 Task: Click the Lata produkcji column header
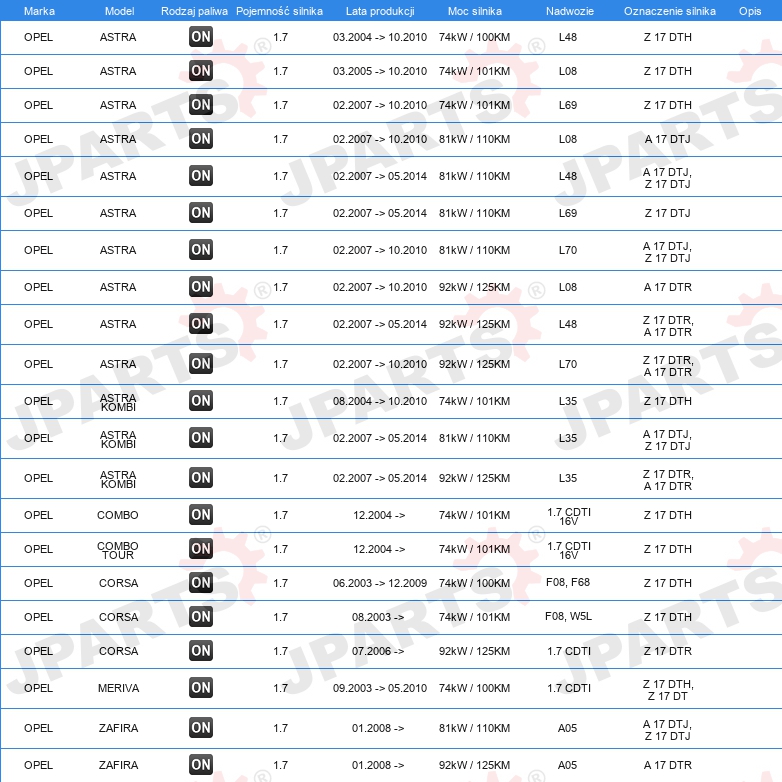[380, 11]
